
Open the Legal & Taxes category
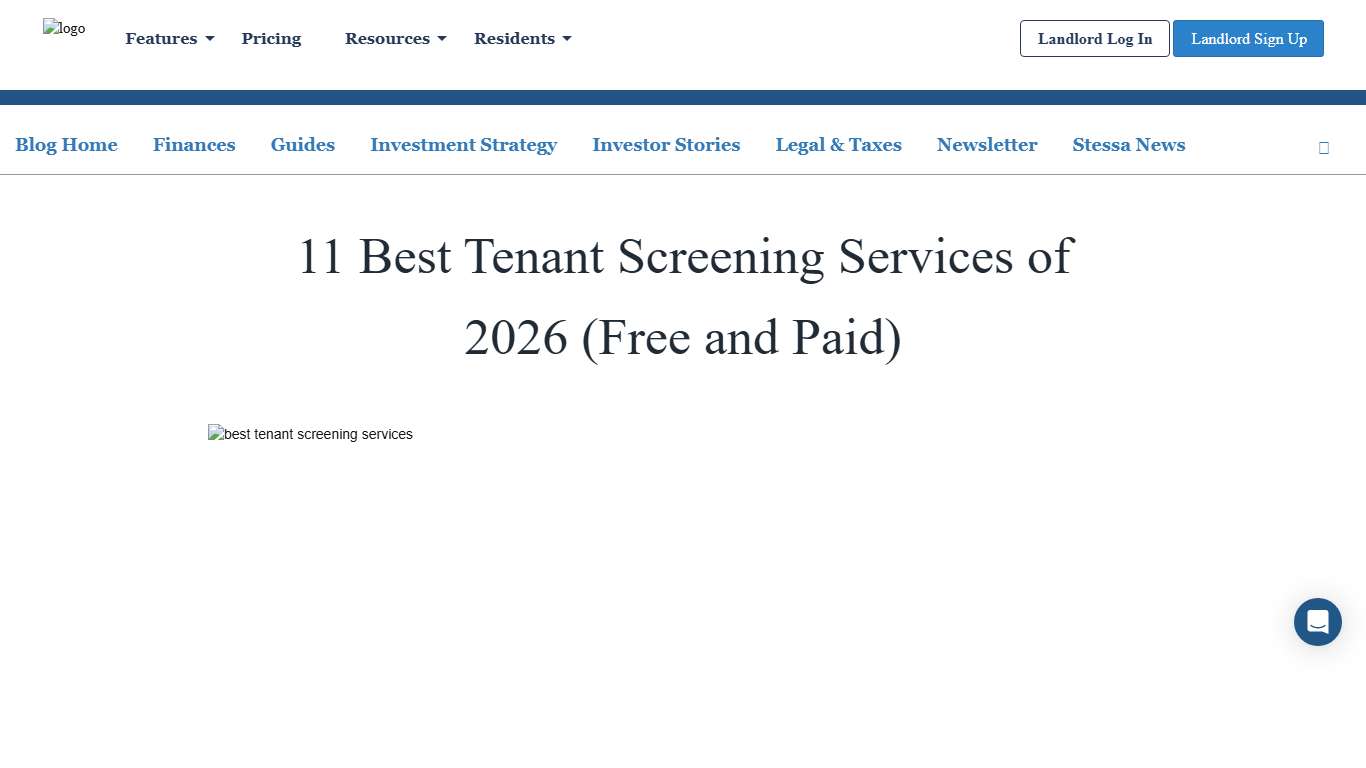coord(838,145)
